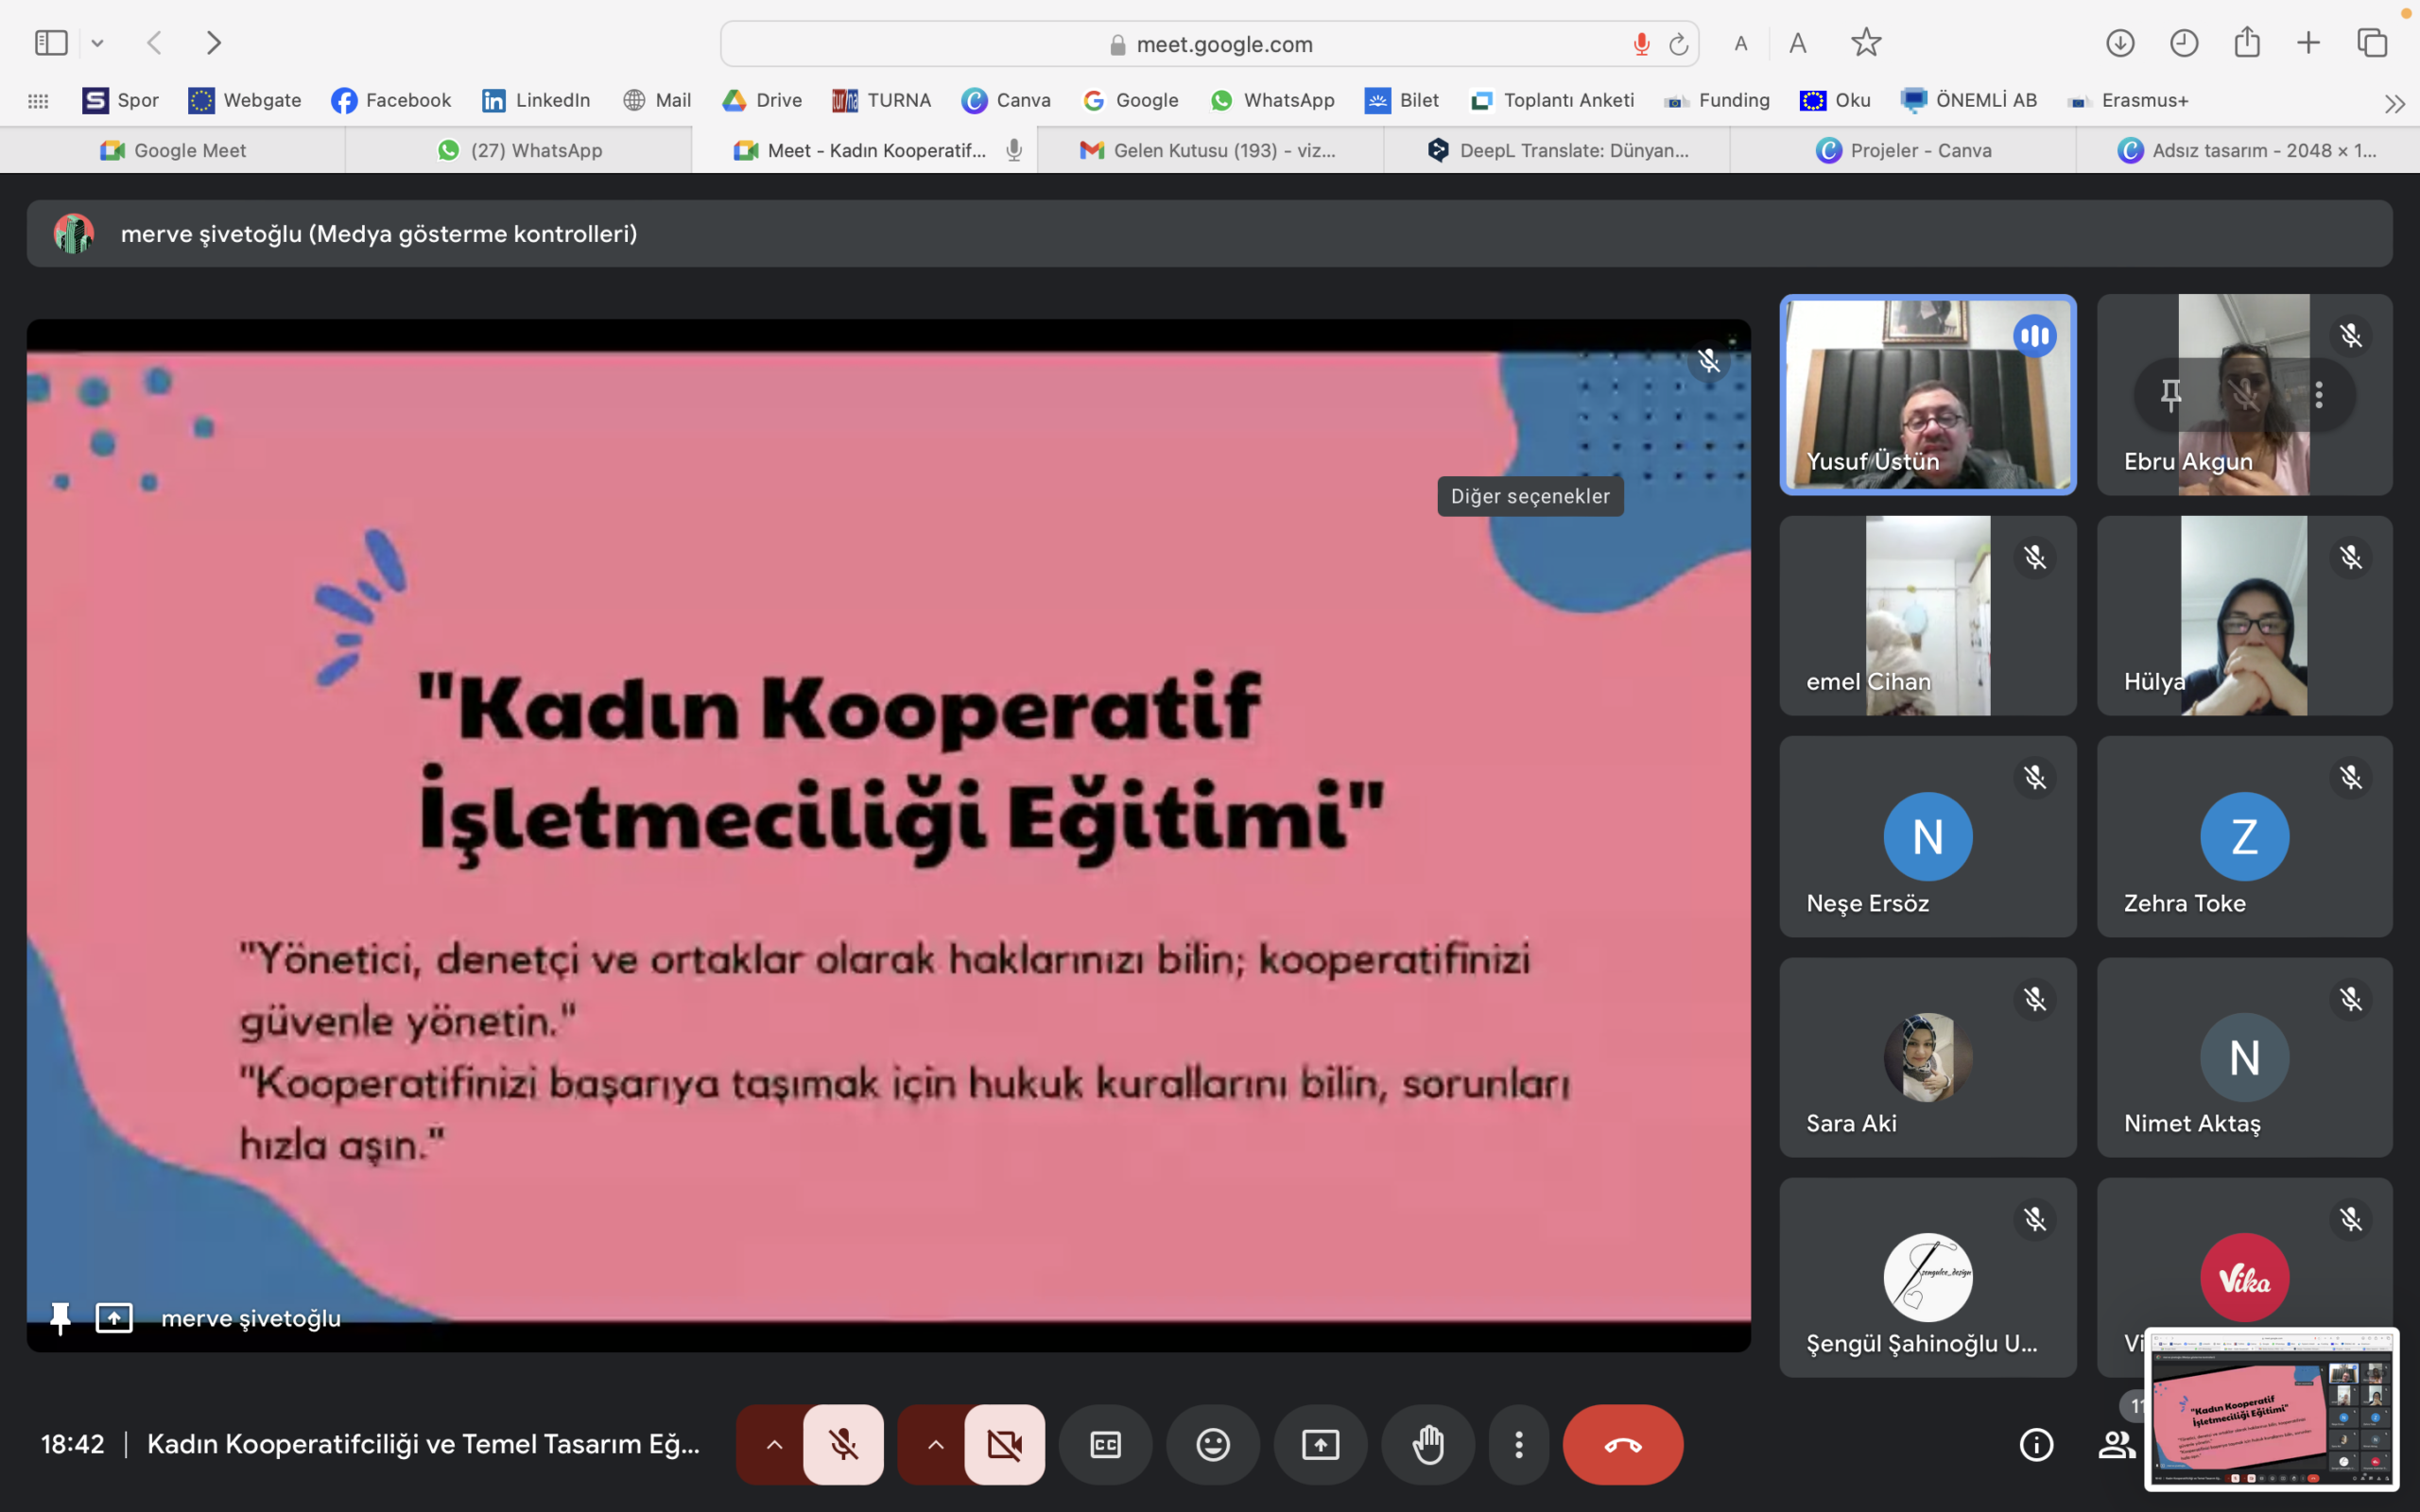Open more options three-dot menu in toolbar
This screenshot has width=2420, height=1512.
[x=1518, y=1444]
